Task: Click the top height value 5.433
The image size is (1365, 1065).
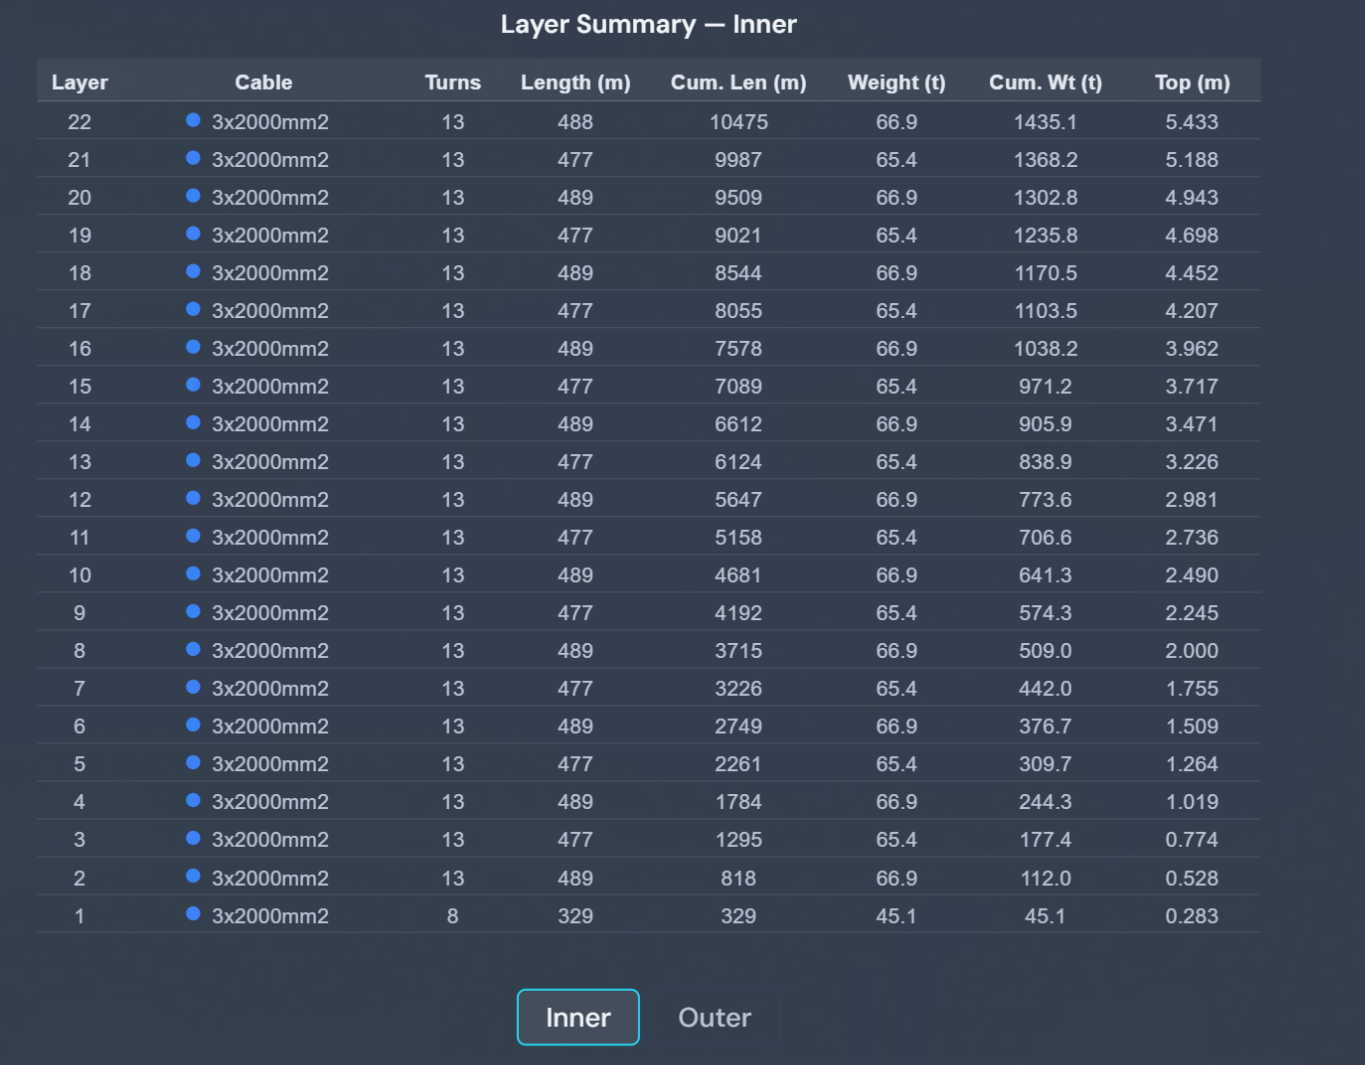Action: point(1192,122)
